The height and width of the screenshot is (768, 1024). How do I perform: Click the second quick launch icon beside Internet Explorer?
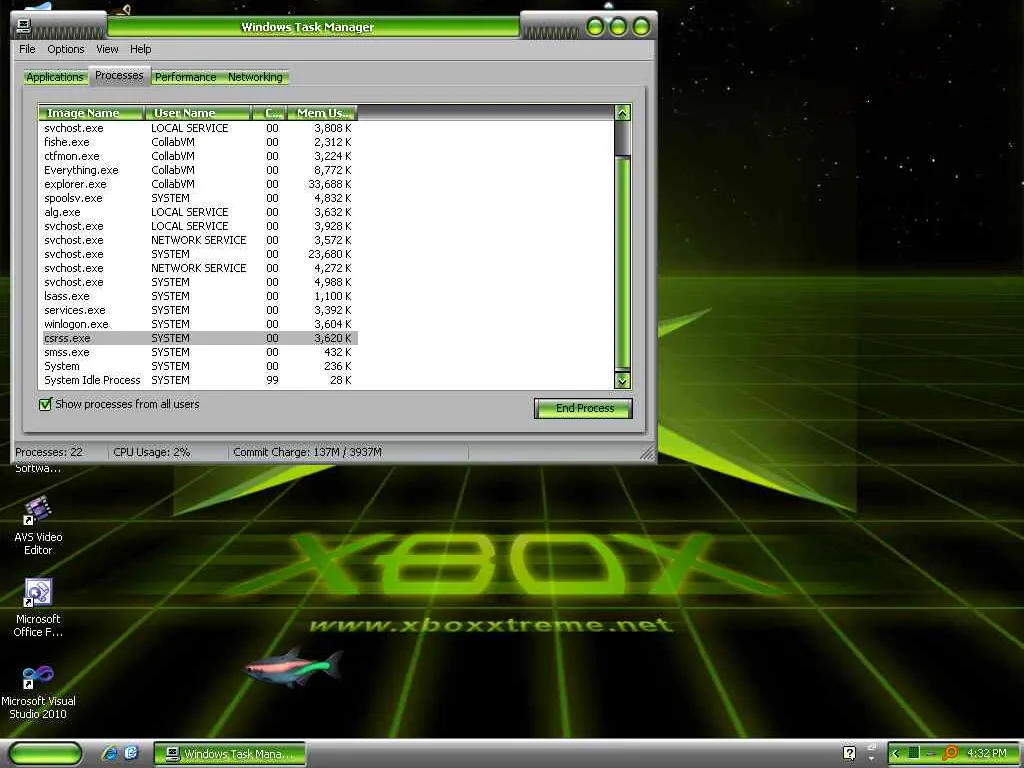click(131, 753)
